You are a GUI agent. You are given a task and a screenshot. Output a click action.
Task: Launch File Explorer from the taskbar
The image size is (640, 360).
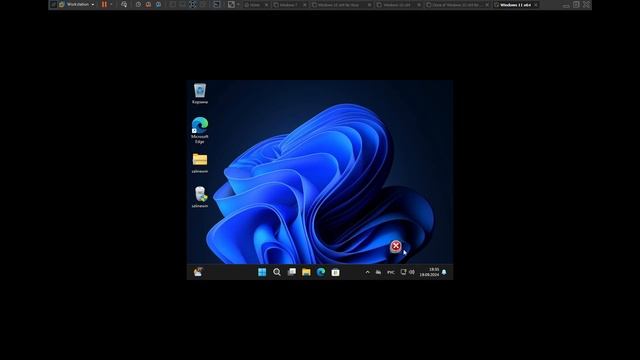[306, 272]
